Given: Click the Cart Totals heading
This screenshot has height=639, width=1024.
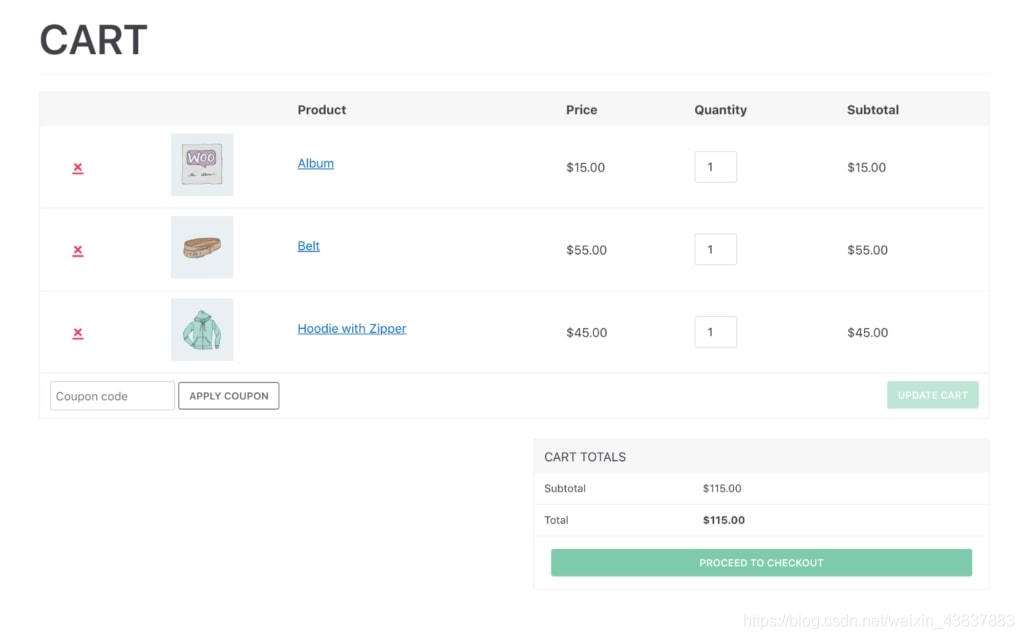Looking at the screenshot, I should coord(585,457).
